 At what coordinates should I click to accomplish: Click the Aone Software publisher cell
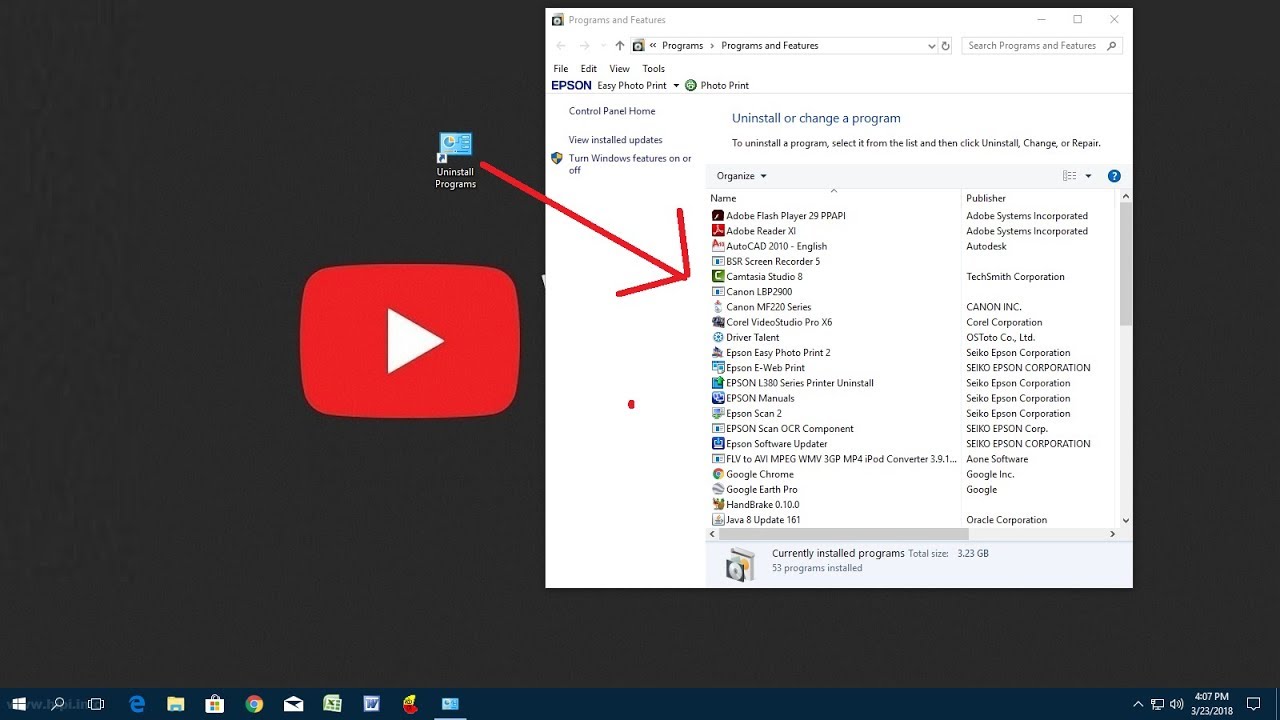coord(997,459)
